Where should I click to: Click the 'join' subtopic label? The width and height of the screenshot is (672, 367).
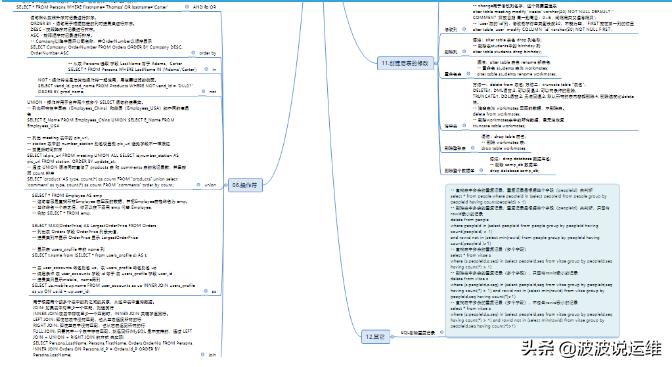tap(212, 355)
